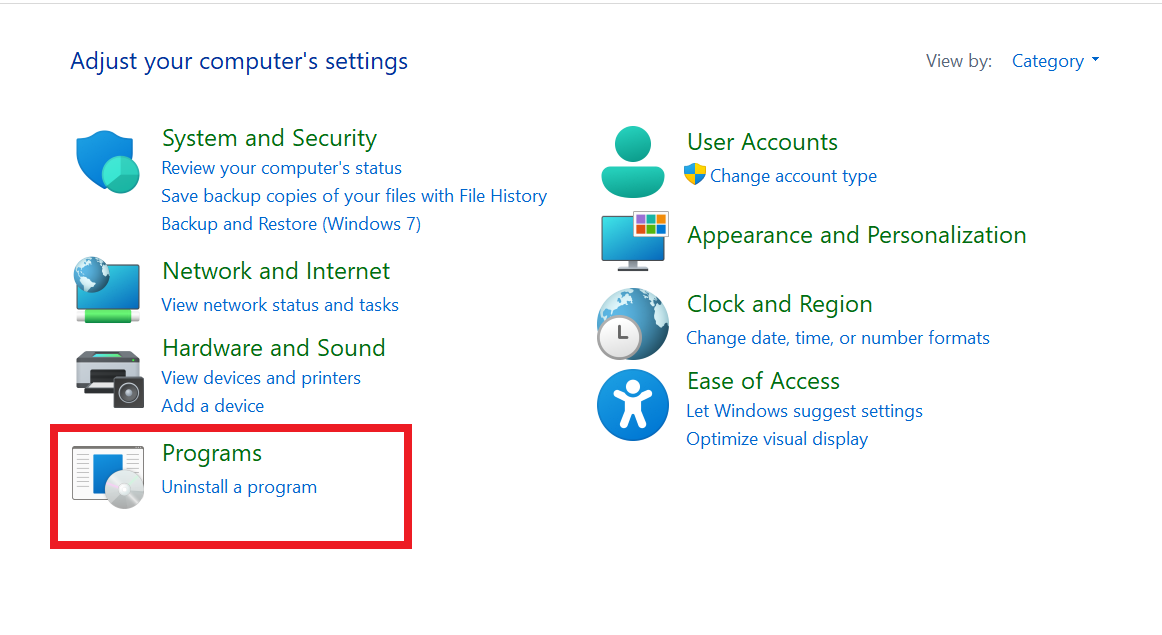
Task: Open Change date, time, or number formats
Action: (838, 338)
